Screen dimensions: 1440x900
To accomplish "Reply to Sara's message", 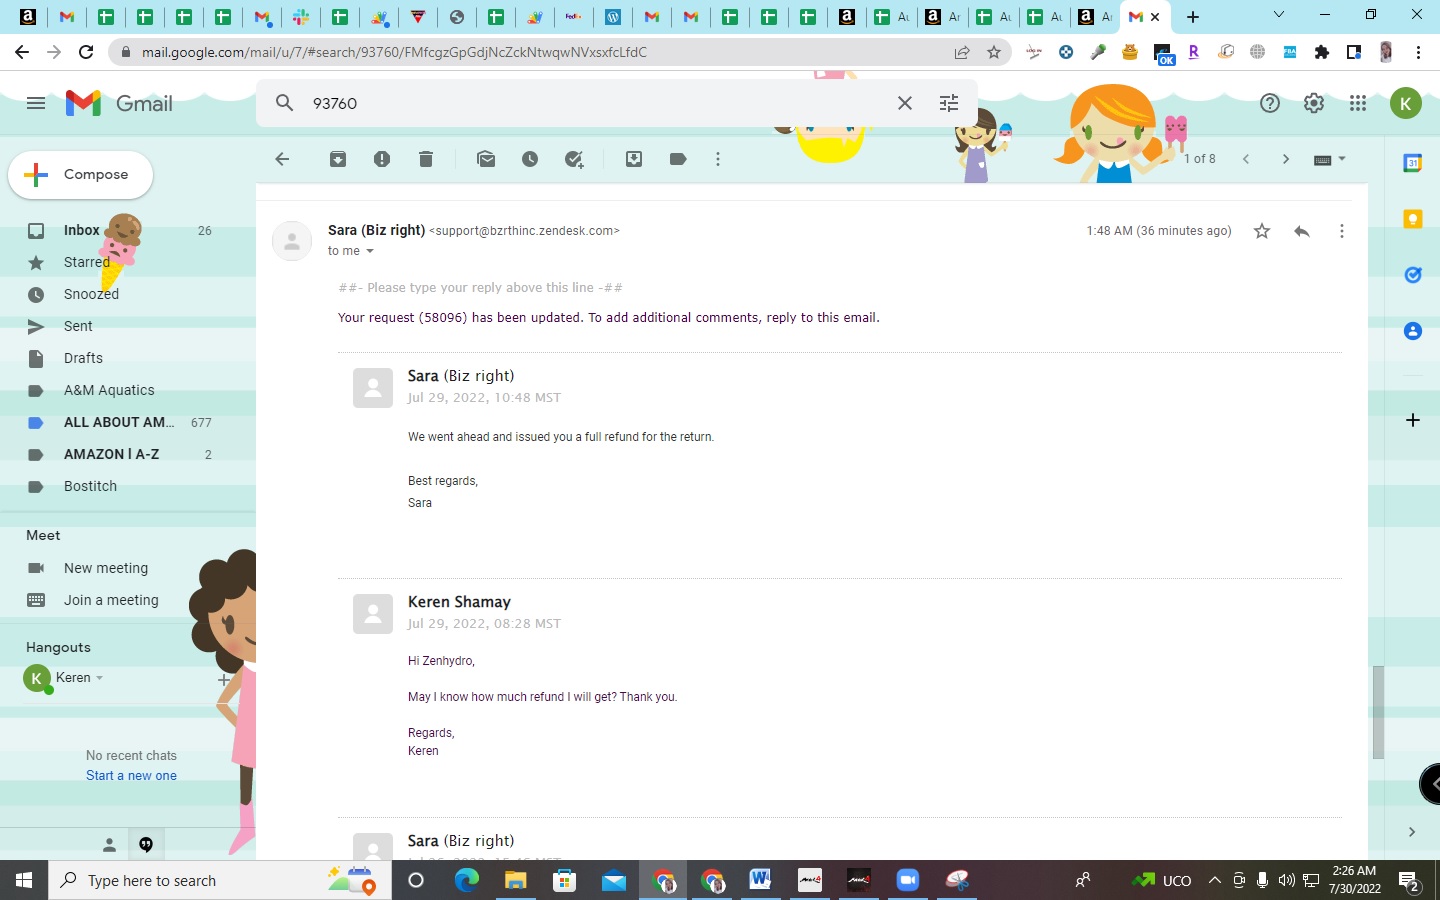I will tap(1302, 231).
